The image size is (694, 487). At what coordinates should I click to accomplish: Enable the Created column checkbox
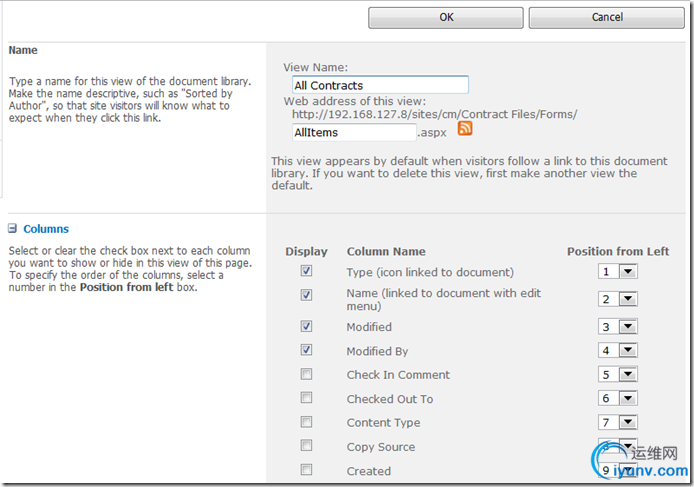(x=306, y=469)
